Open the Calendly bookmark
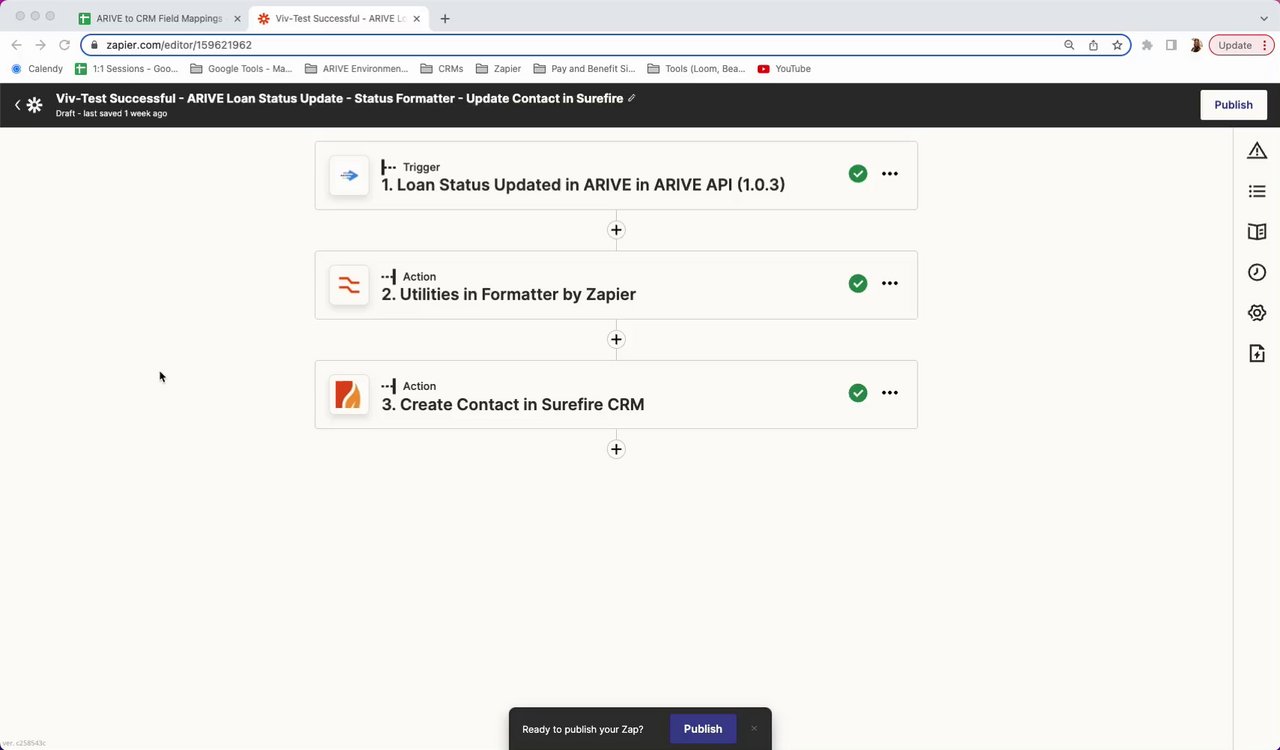The width and height of the screenshot is (1280, 750). coord(37,69)
